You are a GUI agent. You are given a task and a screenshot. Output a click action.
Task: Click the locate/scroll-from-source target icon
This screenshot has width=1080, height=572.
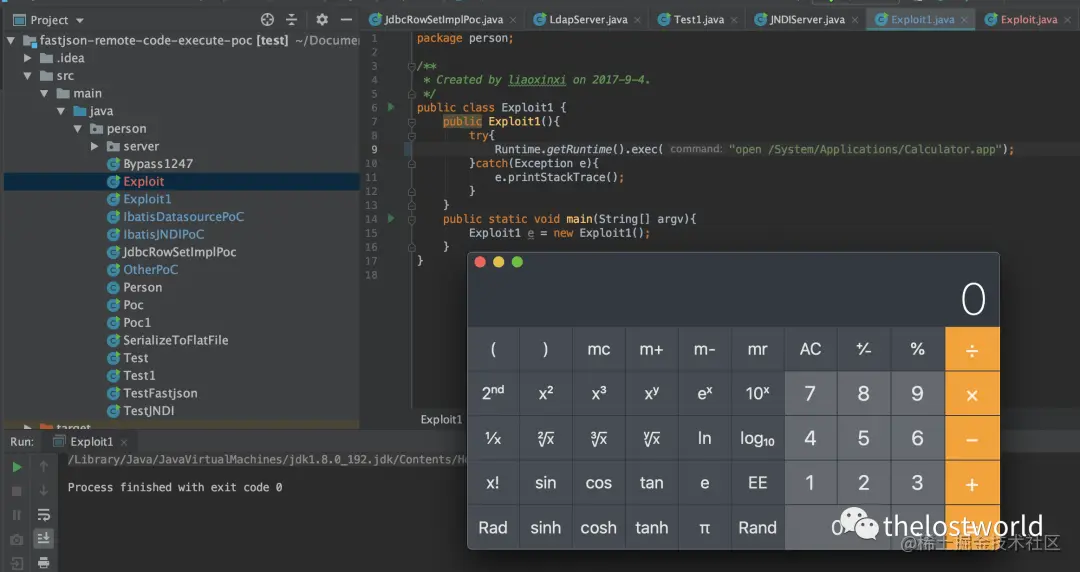point(267,20)
